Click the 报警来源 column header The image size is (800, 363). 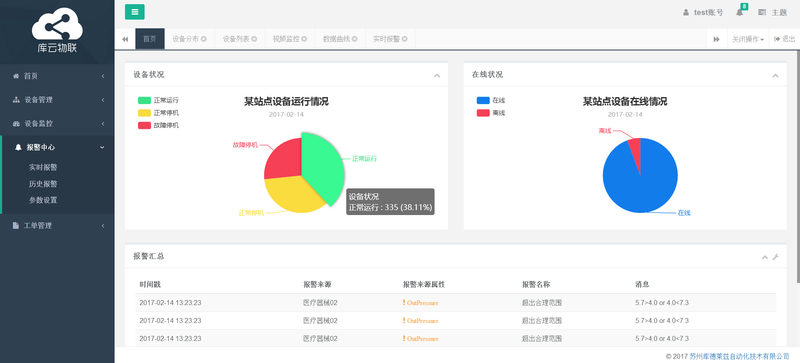tap(317, 284)
